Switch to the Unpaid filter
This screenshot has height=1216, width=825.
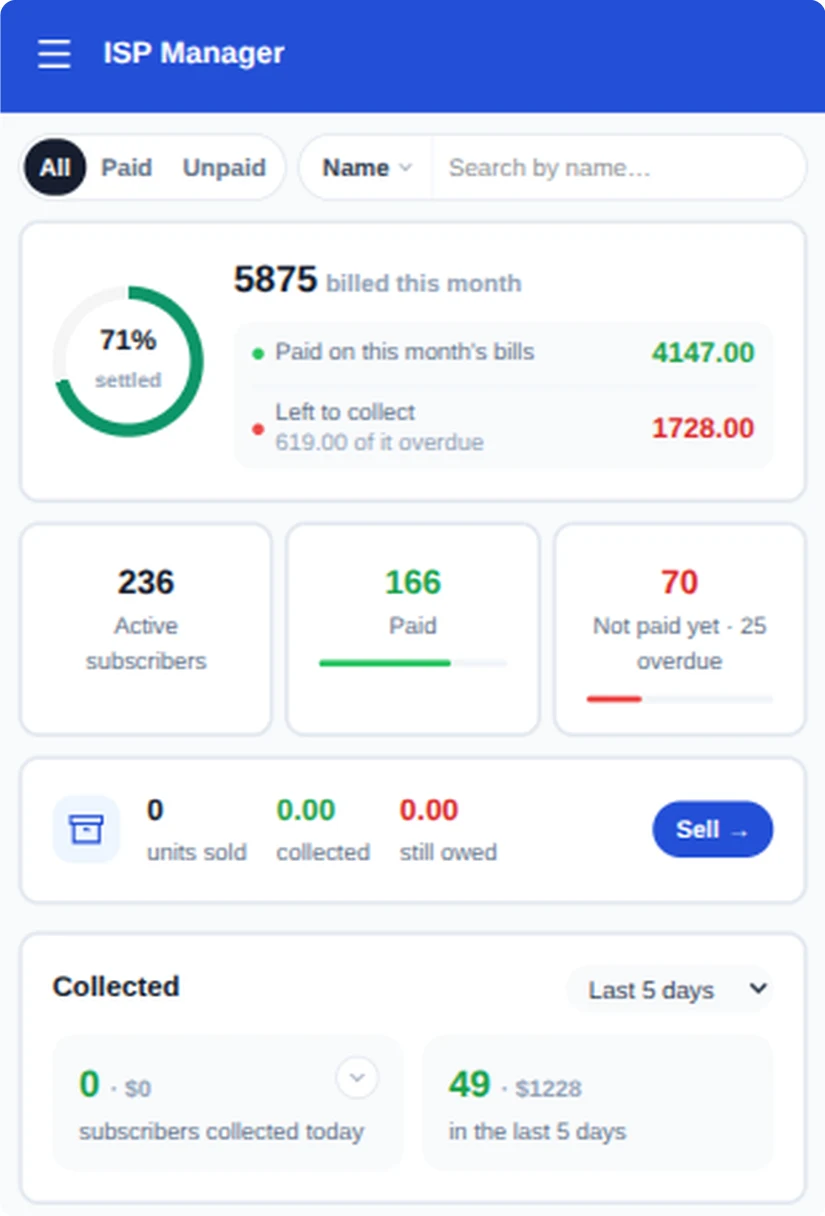(224, 167)
